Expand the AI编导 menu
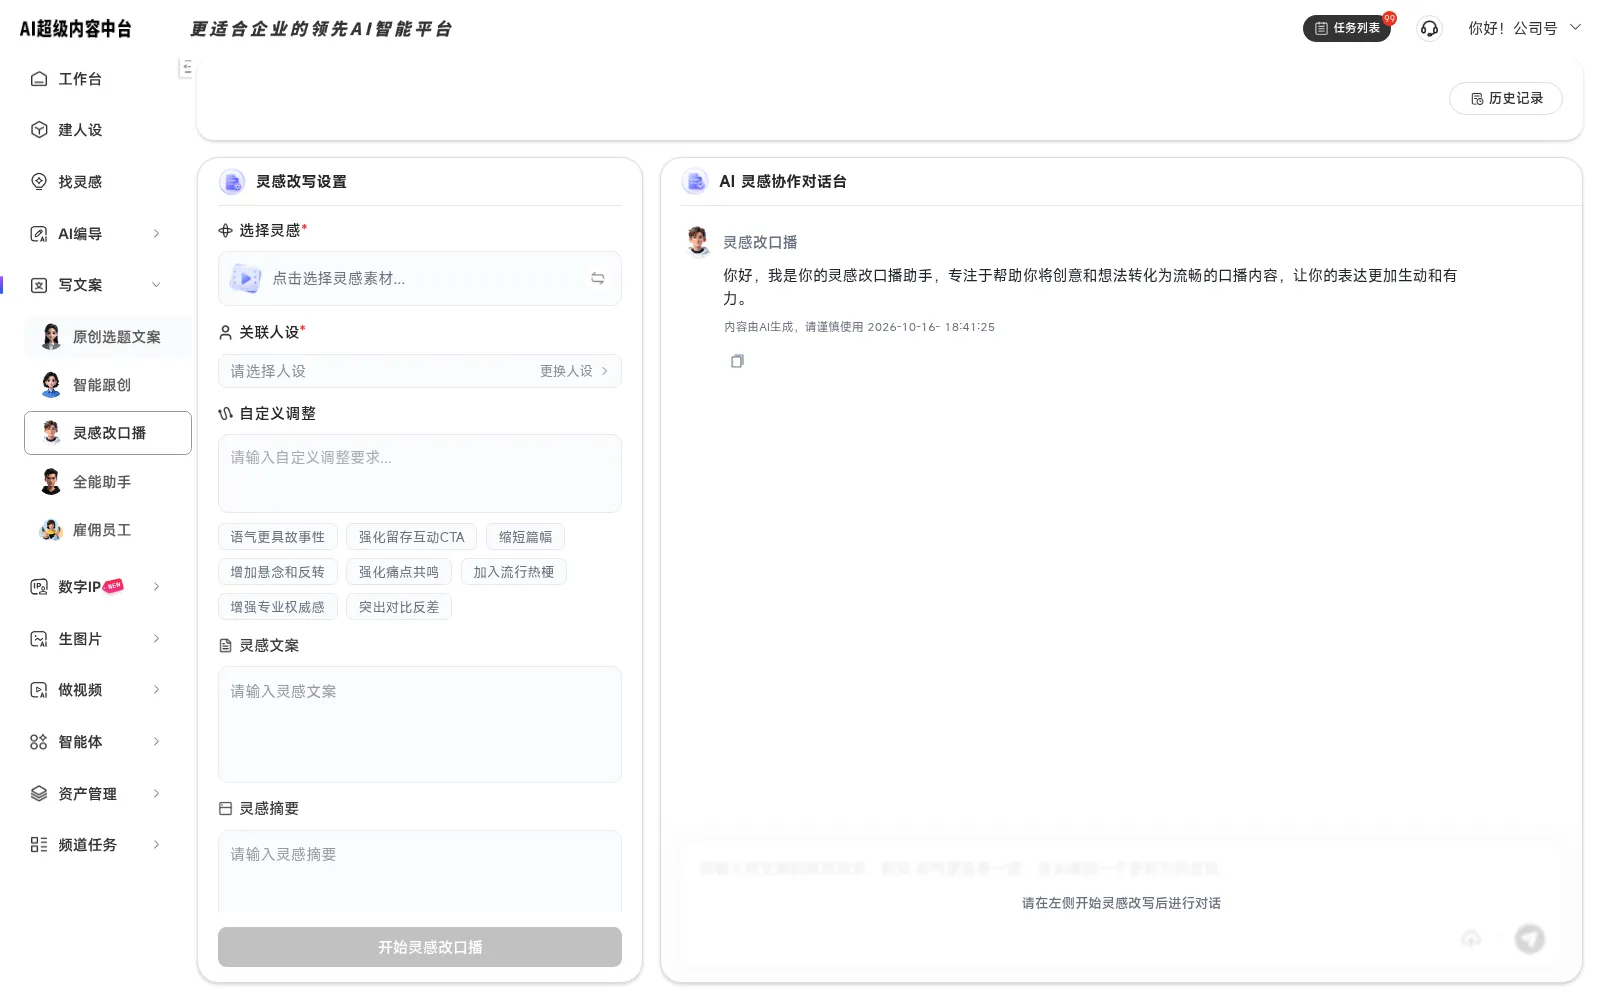Viewport: 1600px width, 1000px height. click(x=96, y=234)
